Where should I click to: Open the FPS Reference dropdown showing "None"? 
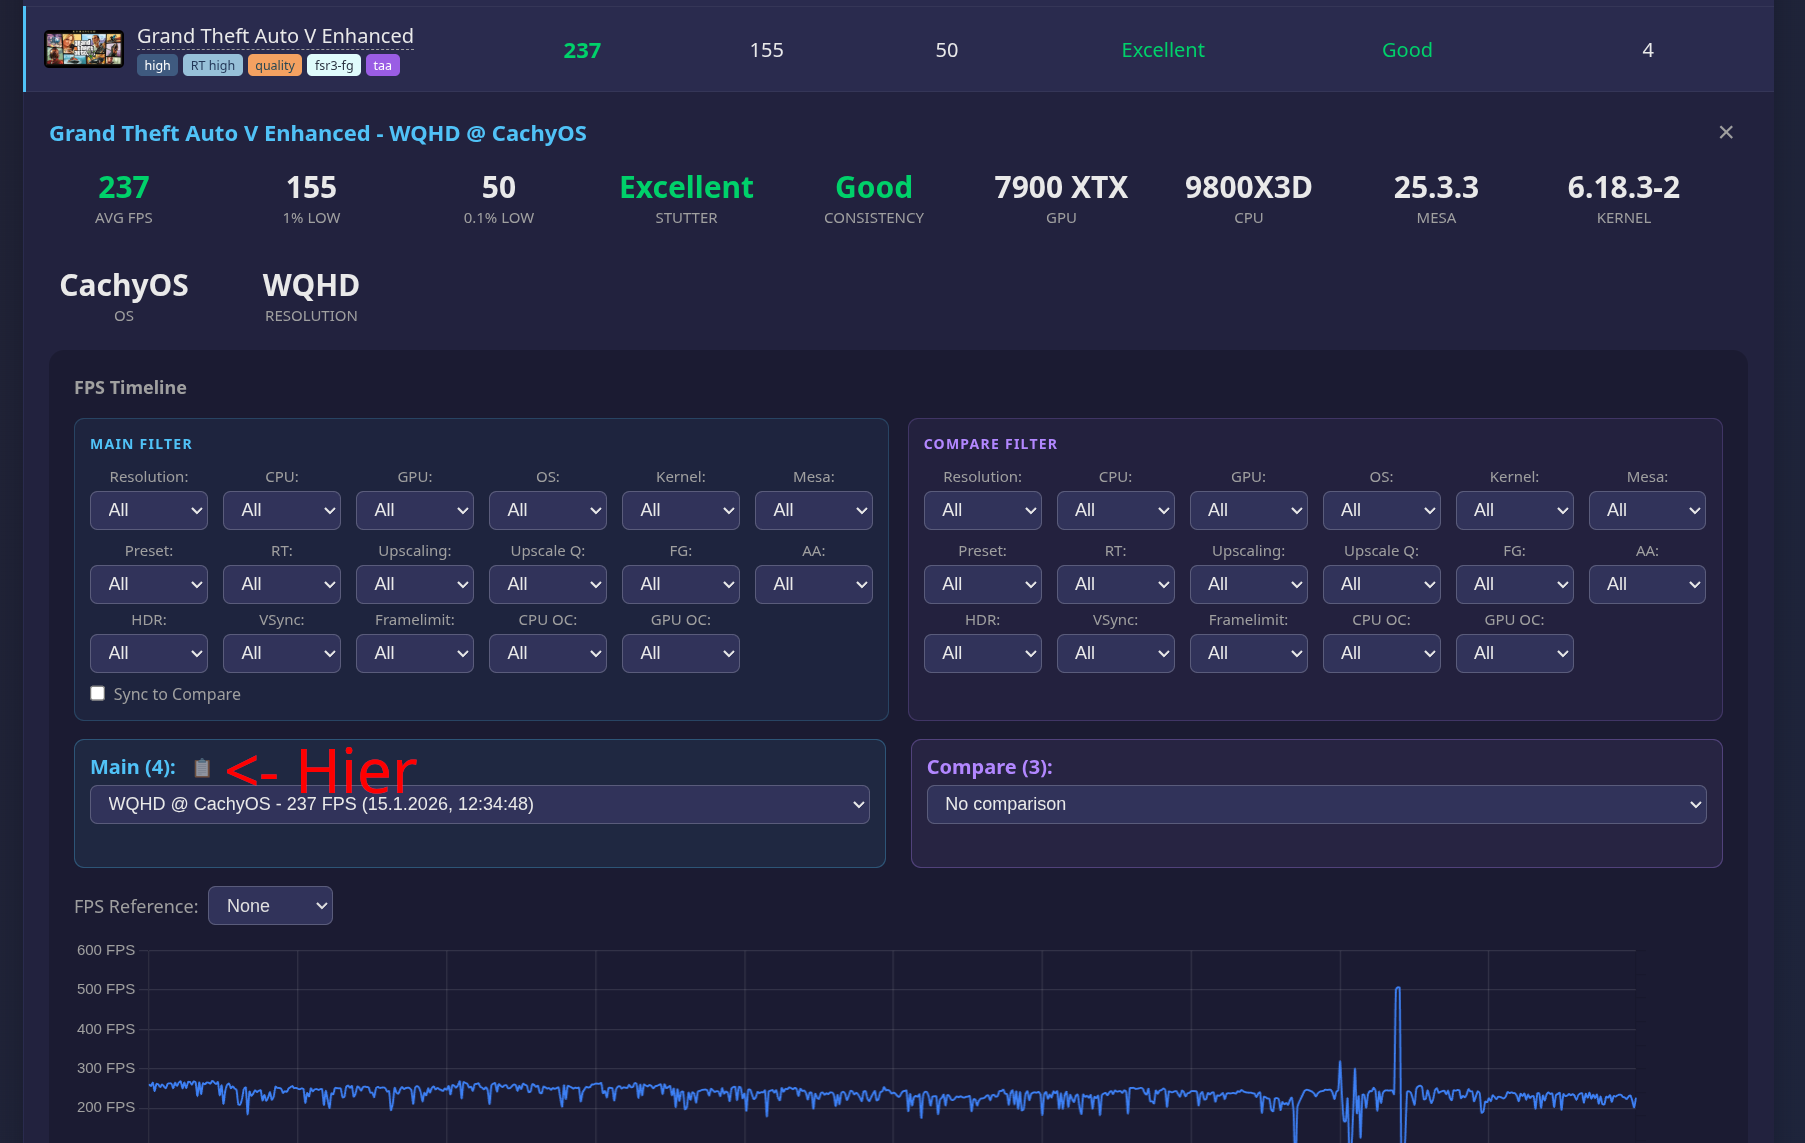(270, 905)
